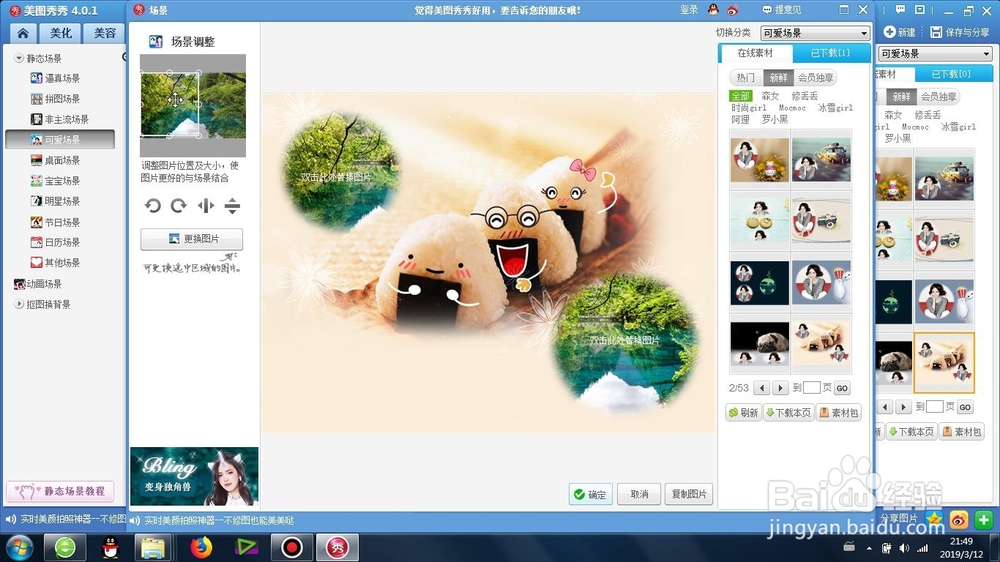Screen dimensions: 1000x562
Task: Open the 美容 tab
Action: (x=105, y=33)
